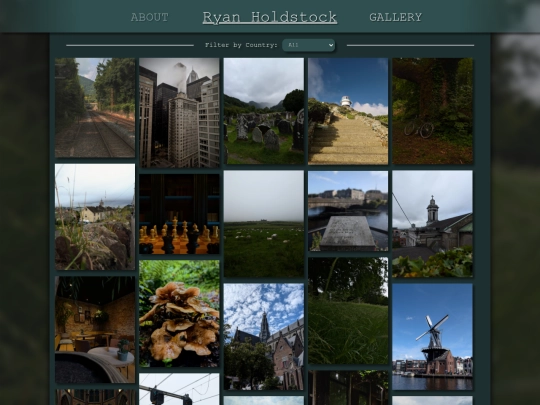
Task: Open the ABOUT page link
Action: pyautogui.click(x=149, y=17)
